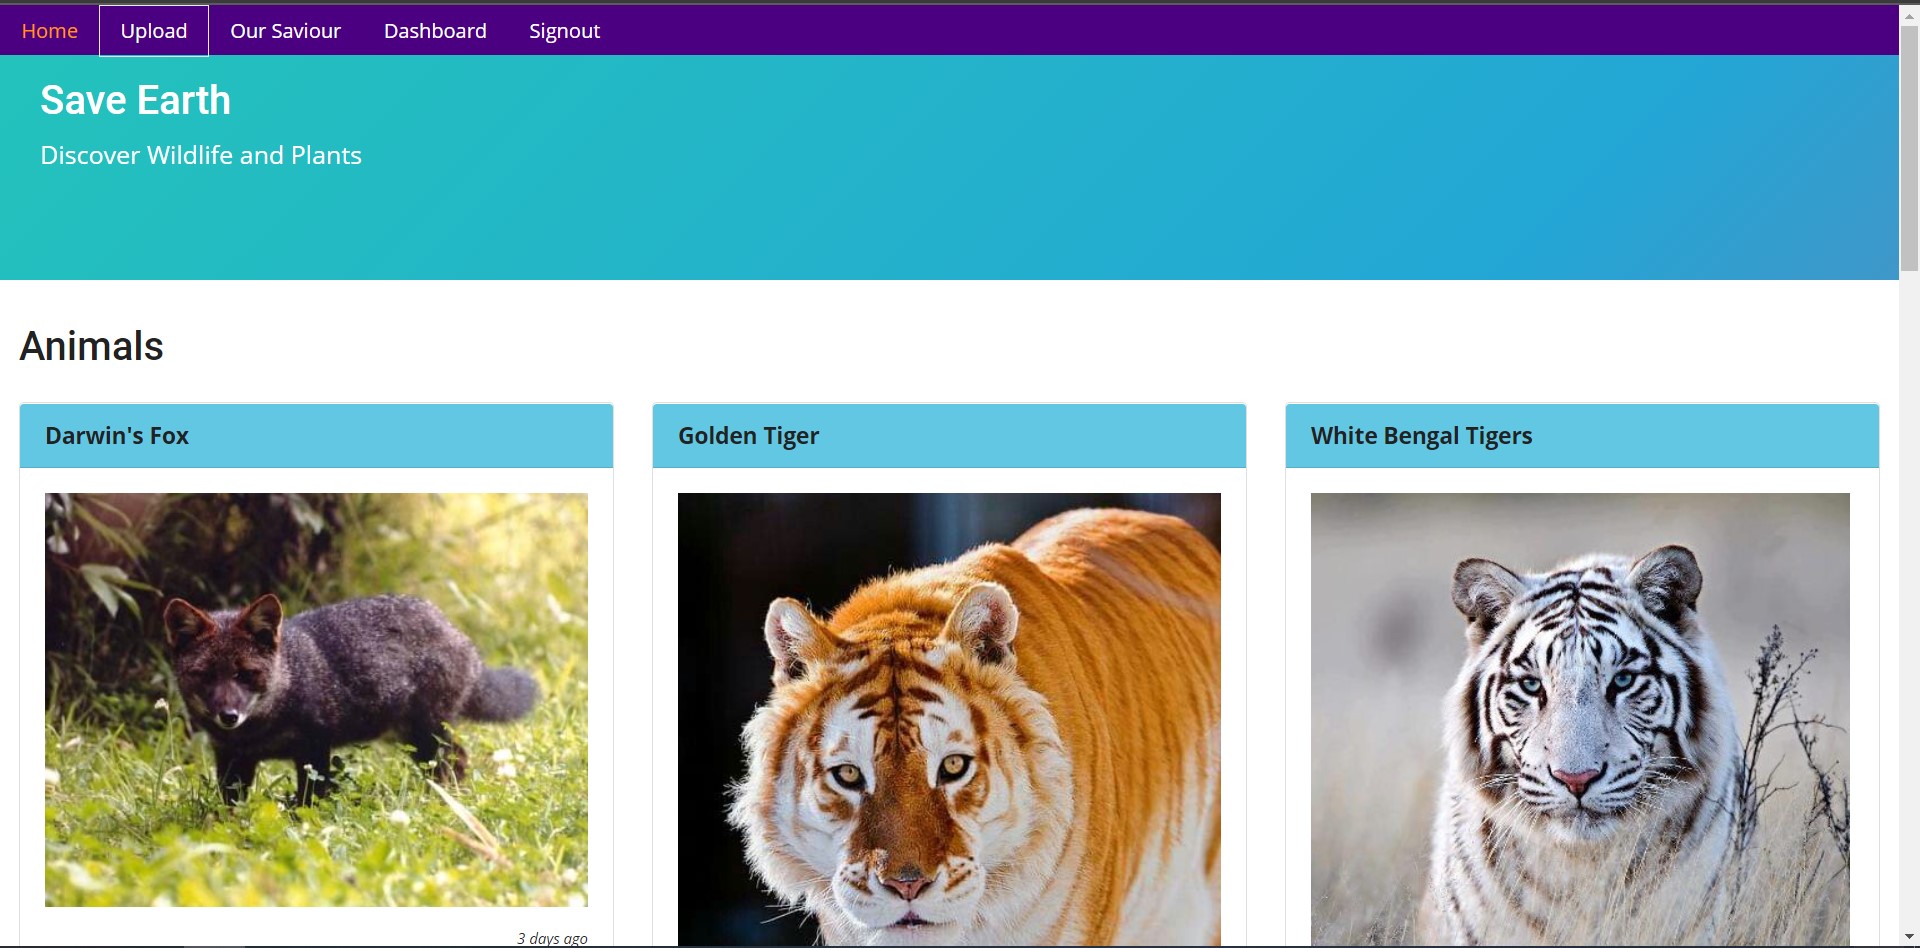Click the scrollbar up arrow
This screenshot has height=948, width=1920.
click(x=1909, y=15)
